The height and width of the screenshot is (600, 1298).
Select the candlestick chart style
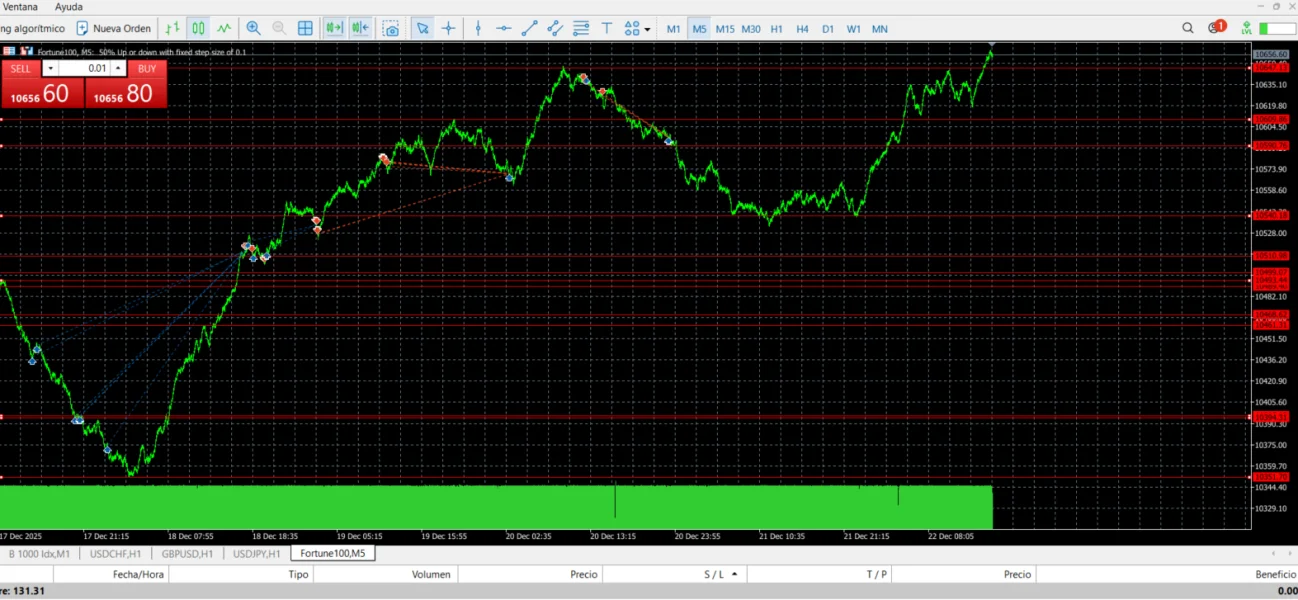(x=198, y=29)
